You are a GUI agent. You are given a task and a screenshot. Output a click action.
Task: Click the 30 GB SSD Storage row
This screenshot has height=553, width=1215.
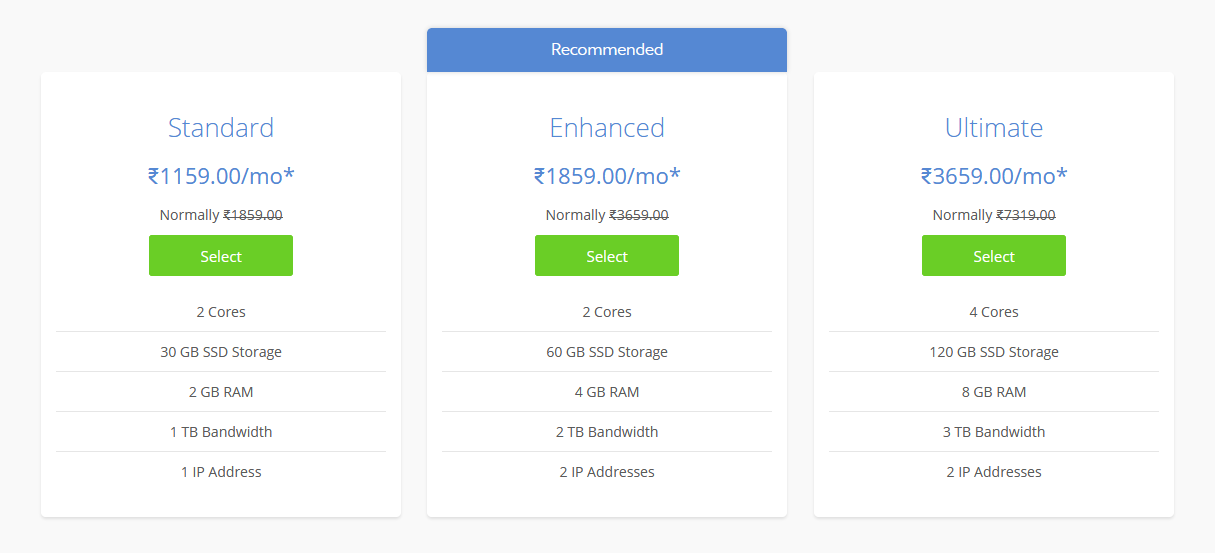(x=221, y=352)
